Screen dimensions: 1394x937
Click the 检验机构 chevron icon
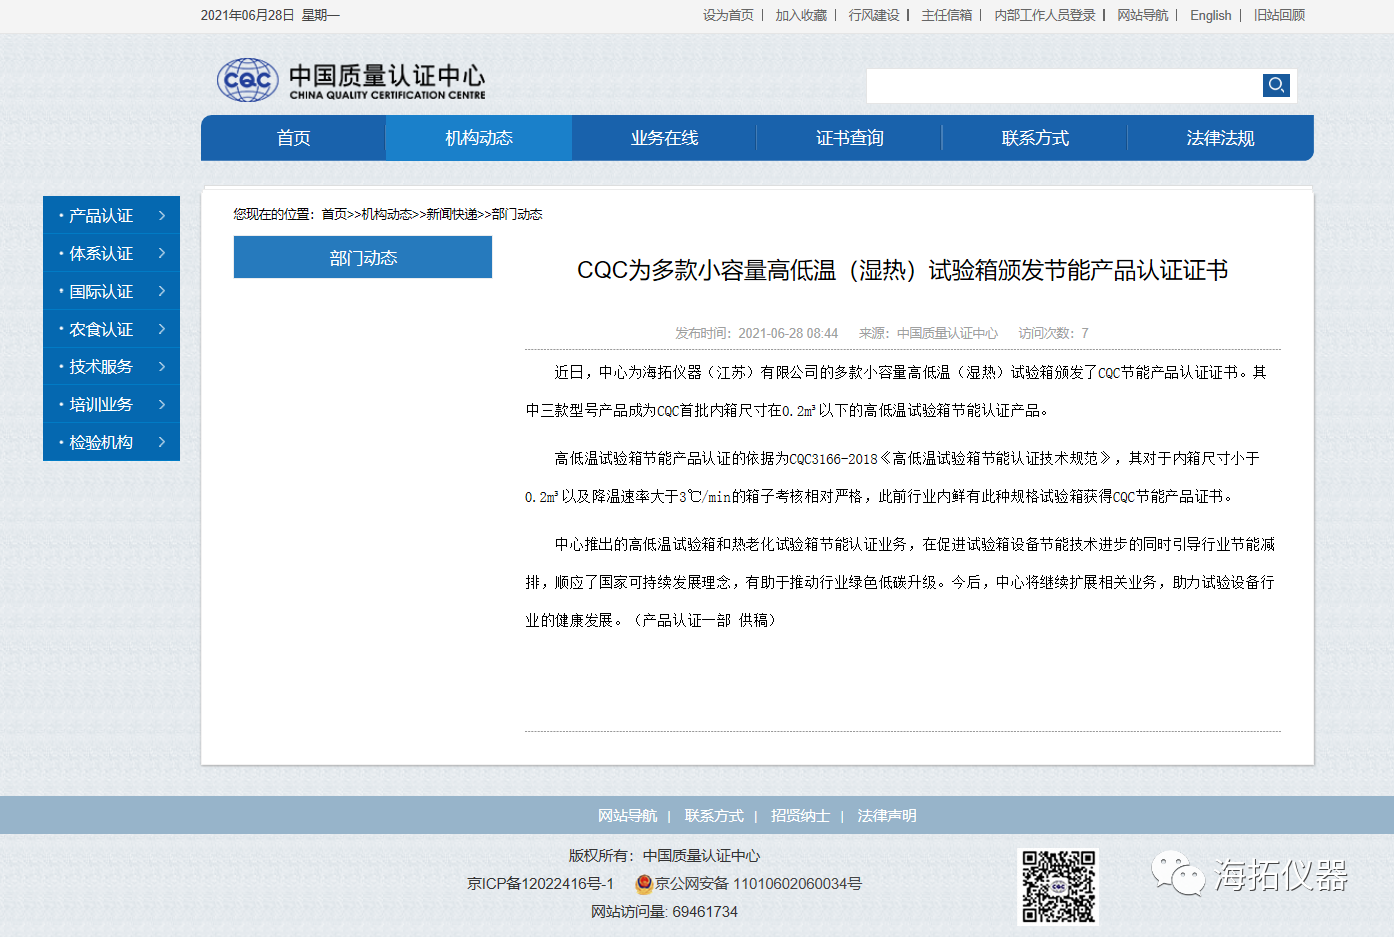point(162,442)
